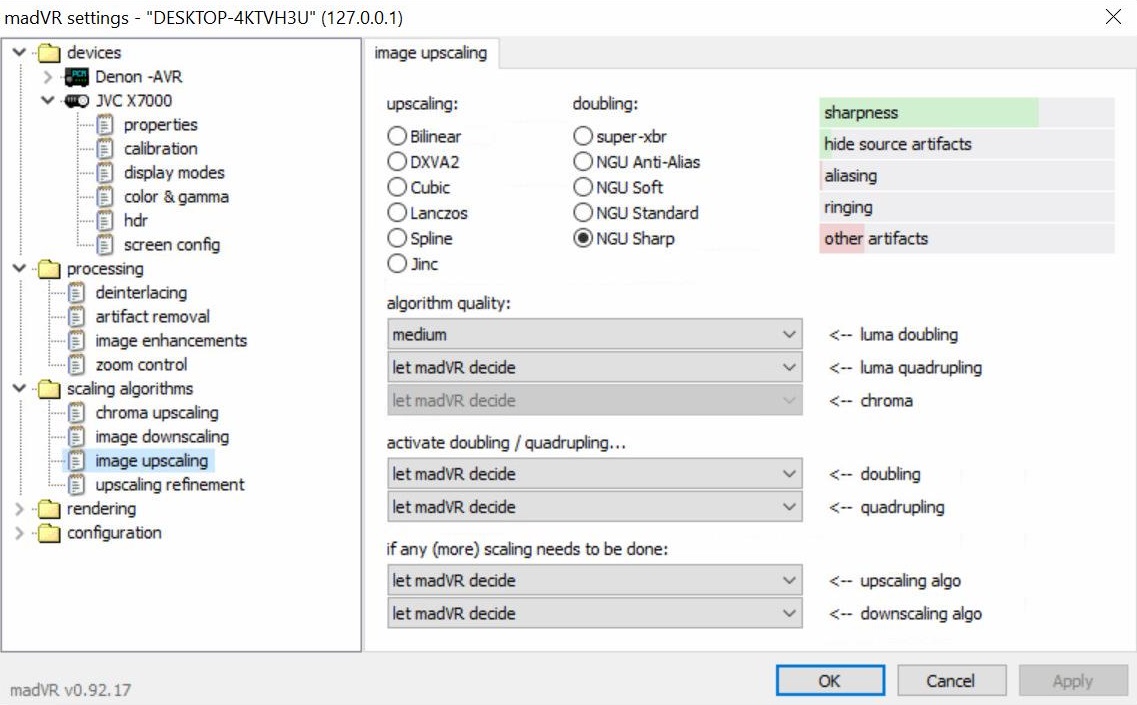Open the luma quadrupling quality dropdown
1137x705 pixels.
click(x=595, y=368)
